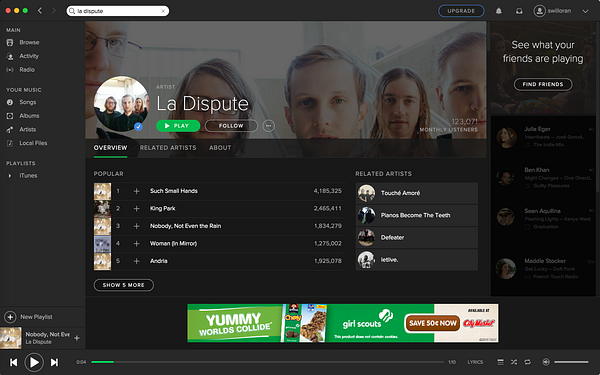This screenshot has height=375, width=600.
Task: Add Such Small Hands with its plus icon
Action: 137,191
